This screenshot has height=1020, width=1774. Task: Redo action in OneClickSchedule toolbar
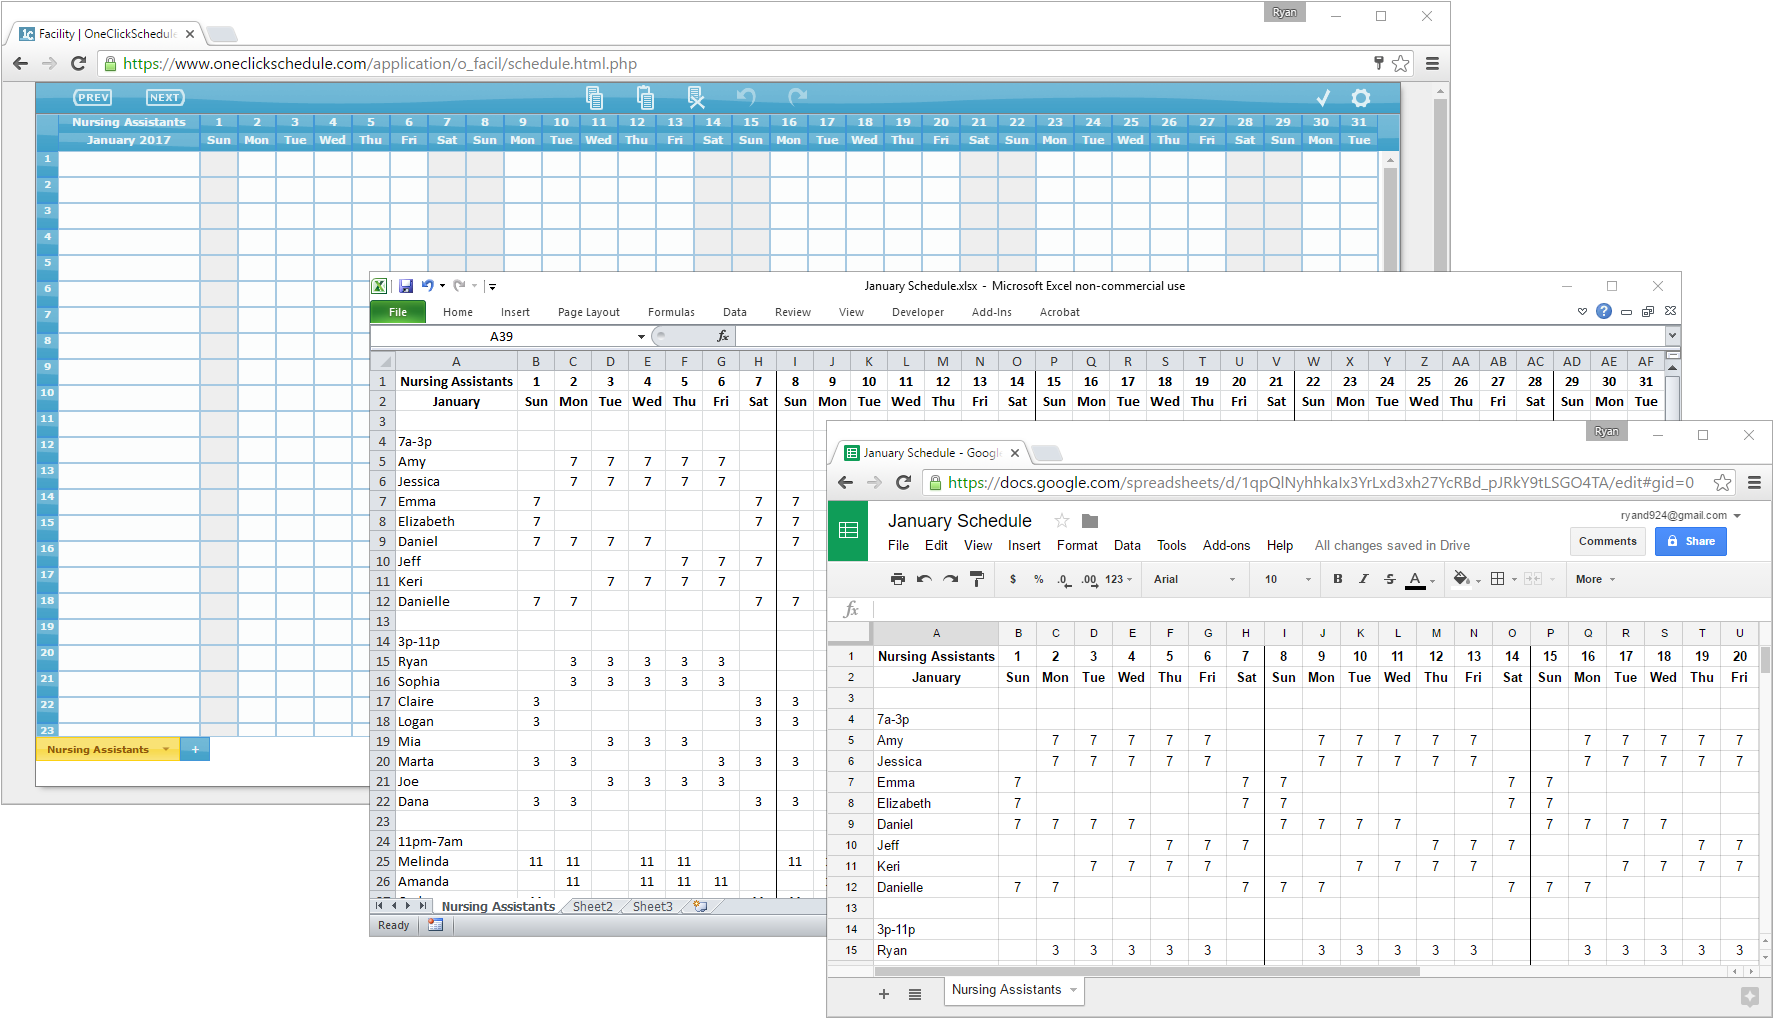coord(797,97)
